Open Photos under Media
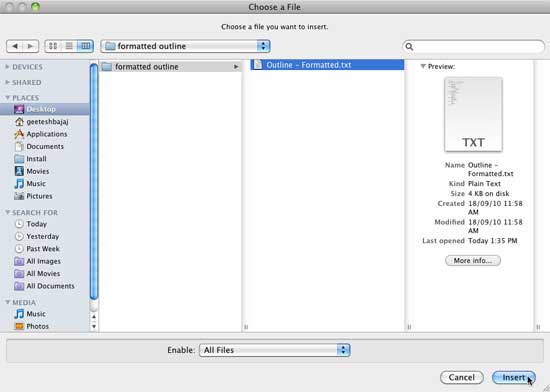Image resolution: width=550 pixels, height=392 pixels. pos(45,326)
